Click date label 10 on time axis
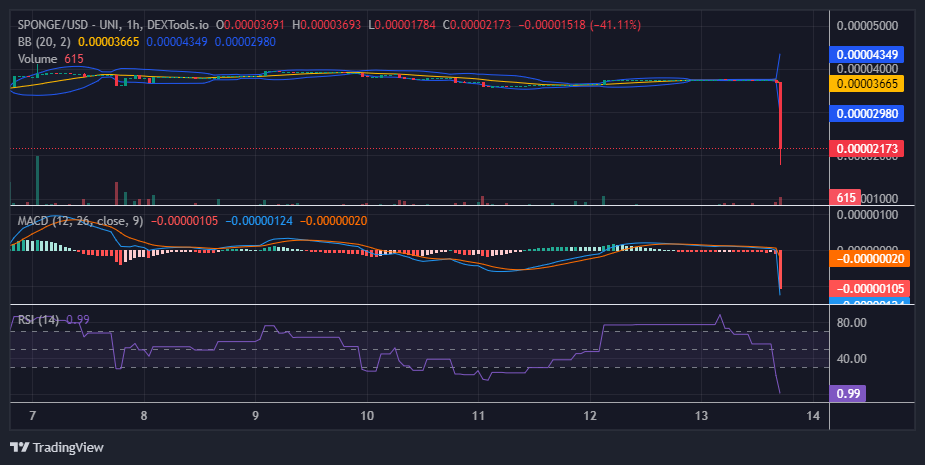Screen dimensions: 925x465 pos(367,416)
